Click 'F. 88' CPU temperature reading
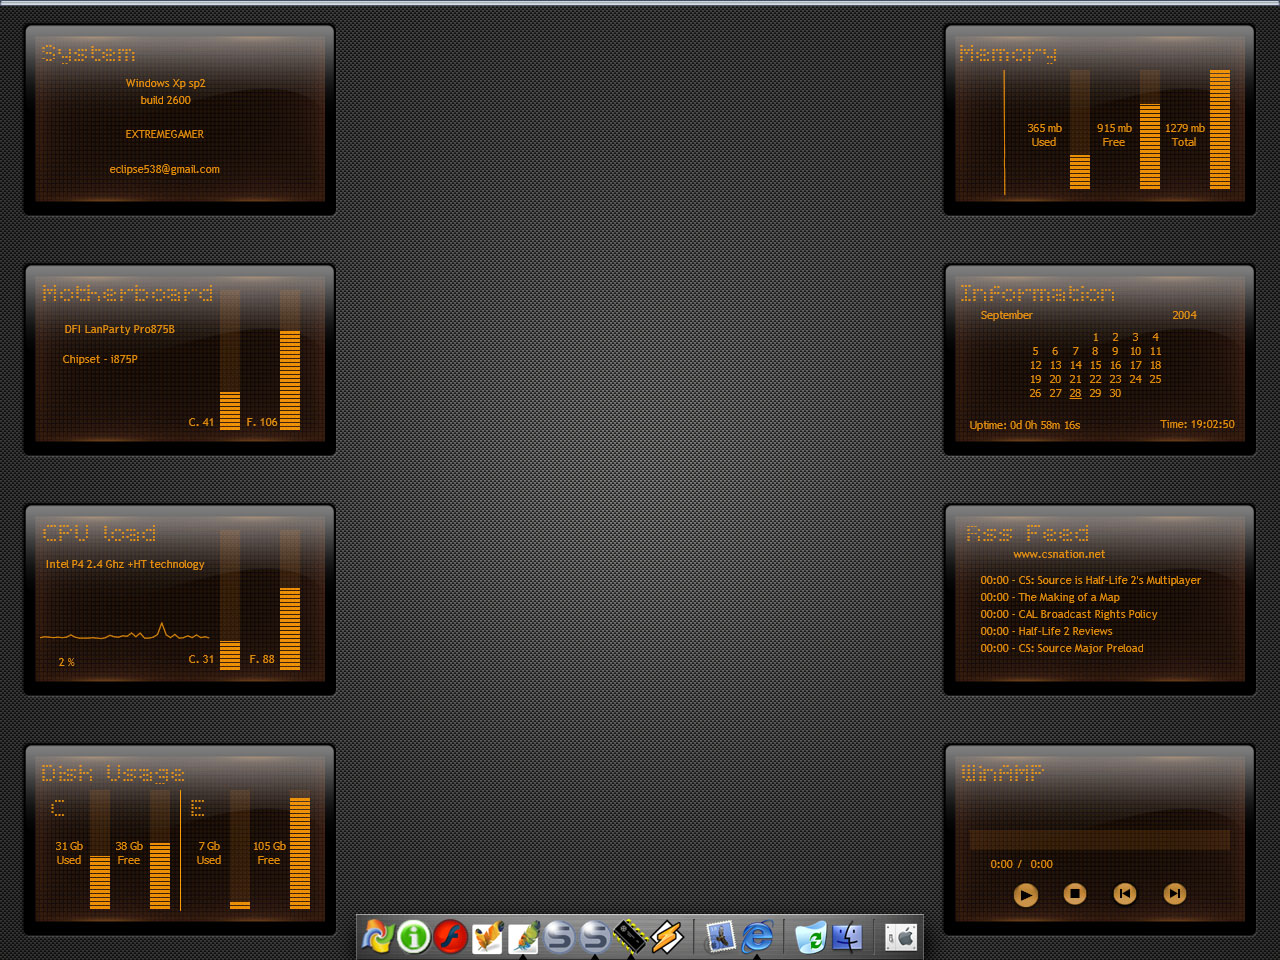This screenshot has width=1280, height=960. coord(262,659)
